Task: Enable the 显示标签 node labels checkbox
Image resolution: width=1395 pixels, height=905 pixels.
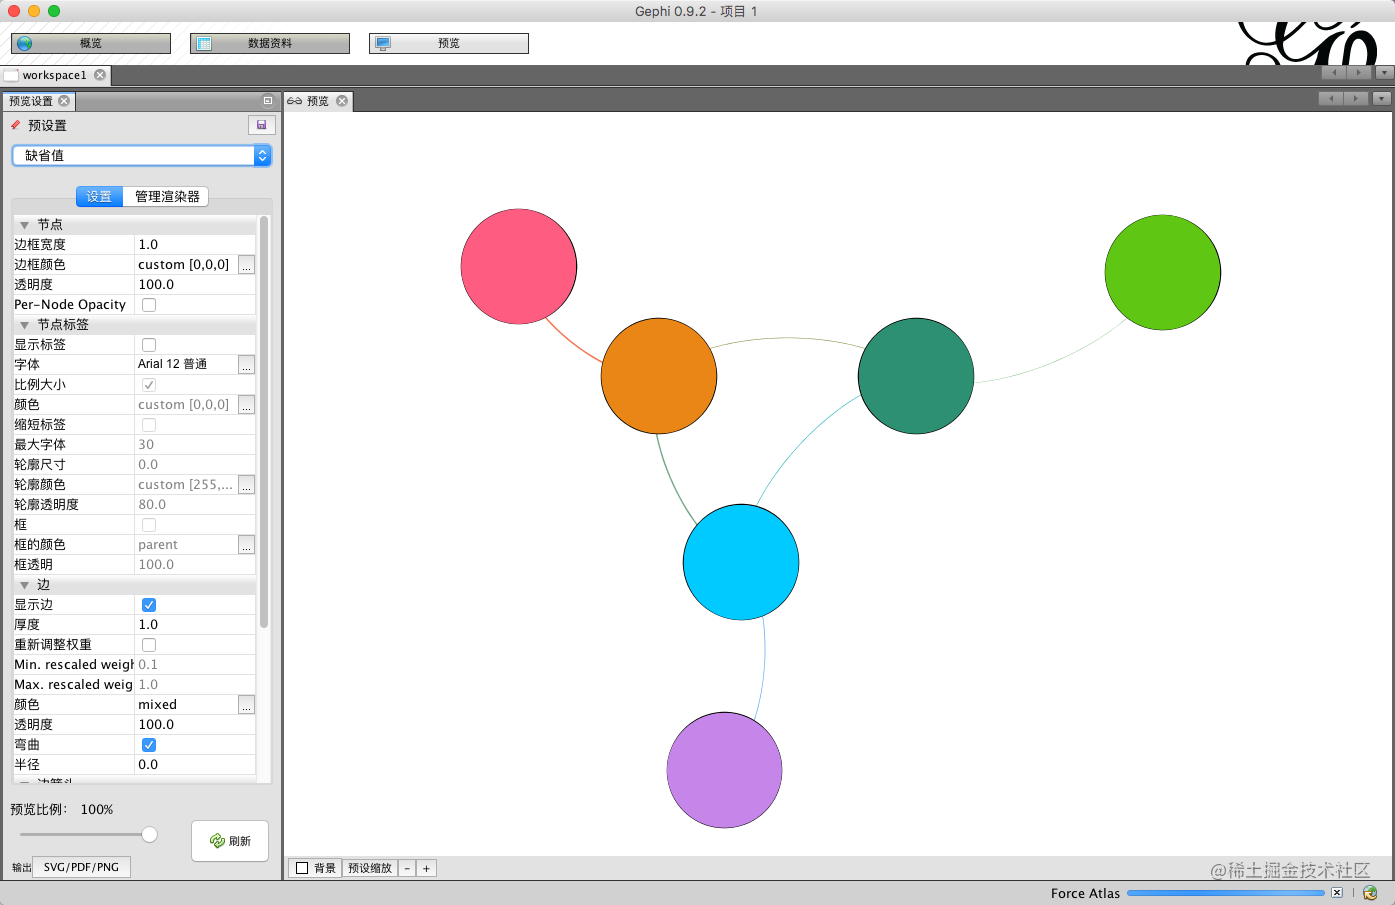Action: pos(148,344)
